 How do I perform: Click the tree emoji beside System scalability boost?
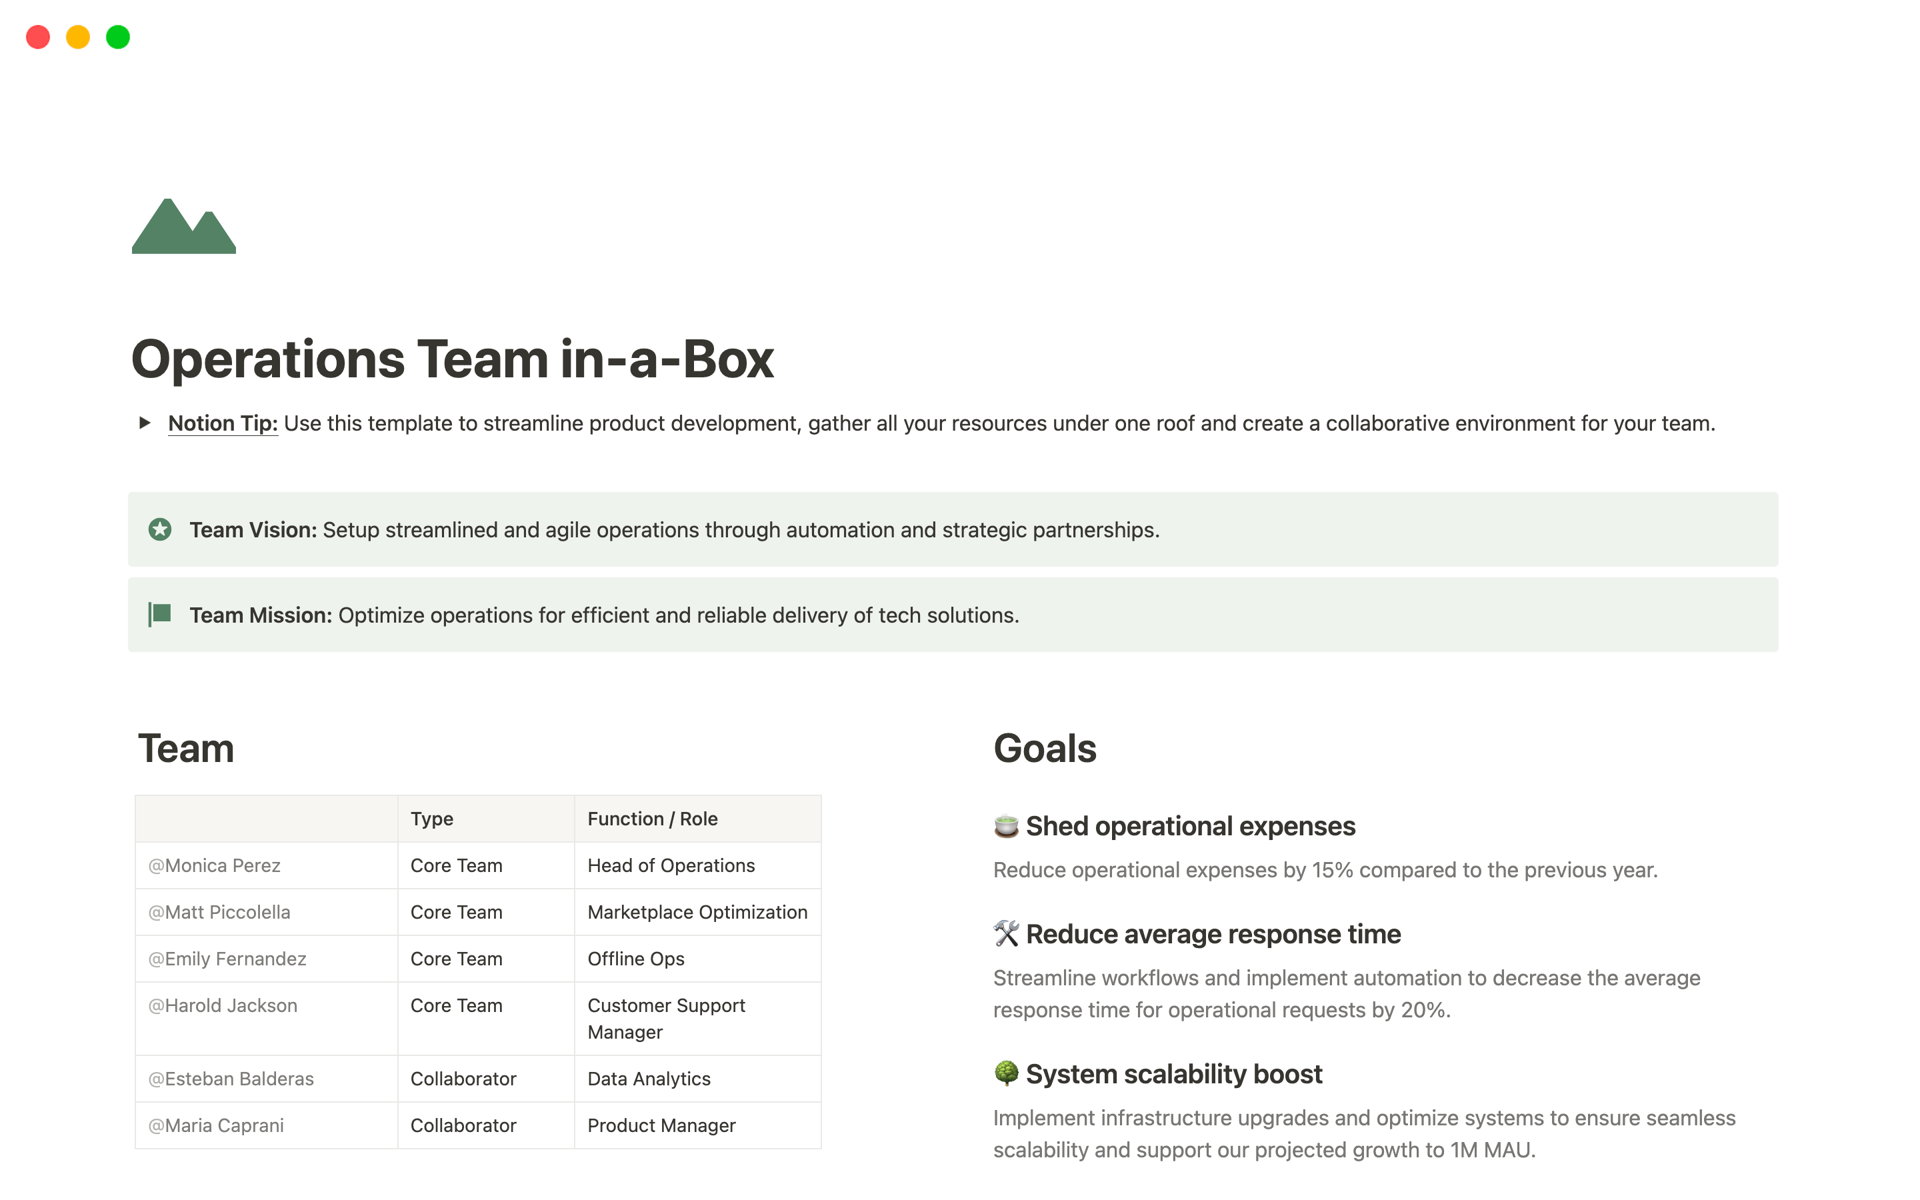[x=1006, y=1073]
